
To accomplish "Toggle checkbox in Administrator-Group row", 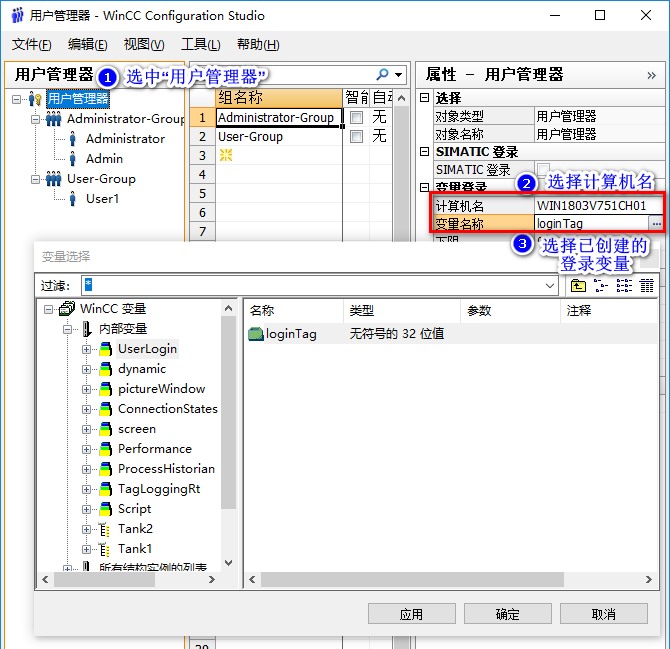I will [x=356, y=117].
